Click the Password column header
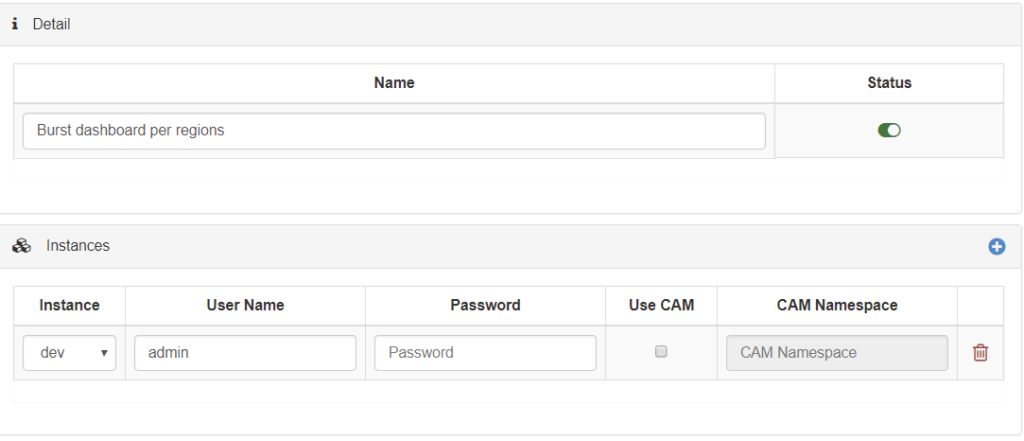This screenshot has width=1024, height=441. click(485, 305)
